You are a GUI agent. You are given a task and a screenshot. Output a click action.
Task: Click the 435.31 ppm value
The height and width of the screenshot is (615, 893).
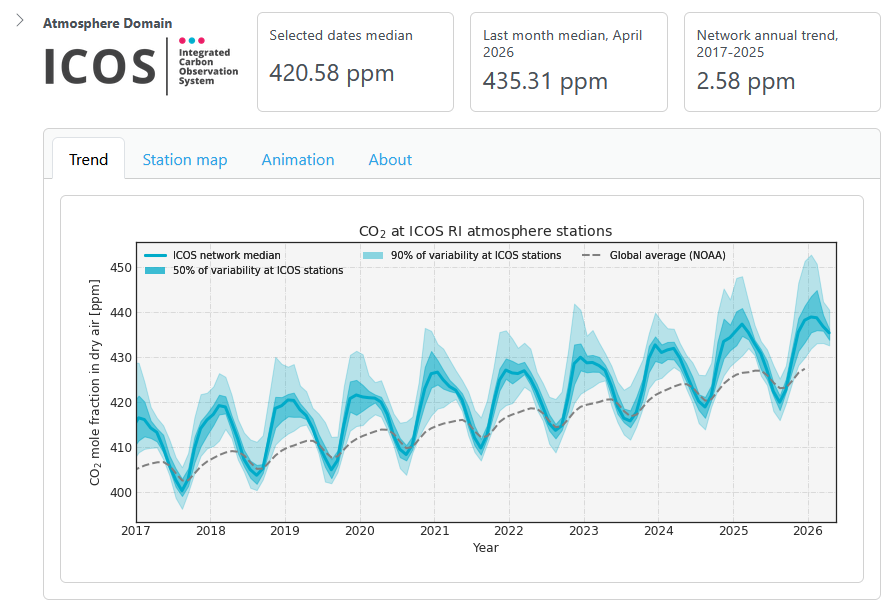coord(545,81)
